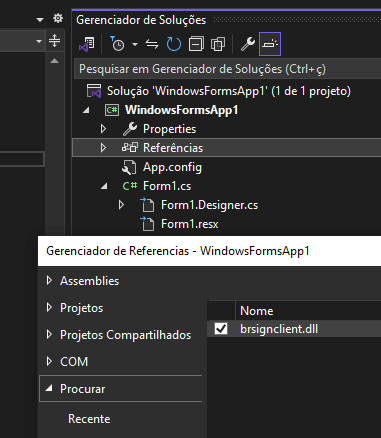381x438 pixels.
Task: Open properties with the wrench toolbar icon
Action: tap(248, 44)
